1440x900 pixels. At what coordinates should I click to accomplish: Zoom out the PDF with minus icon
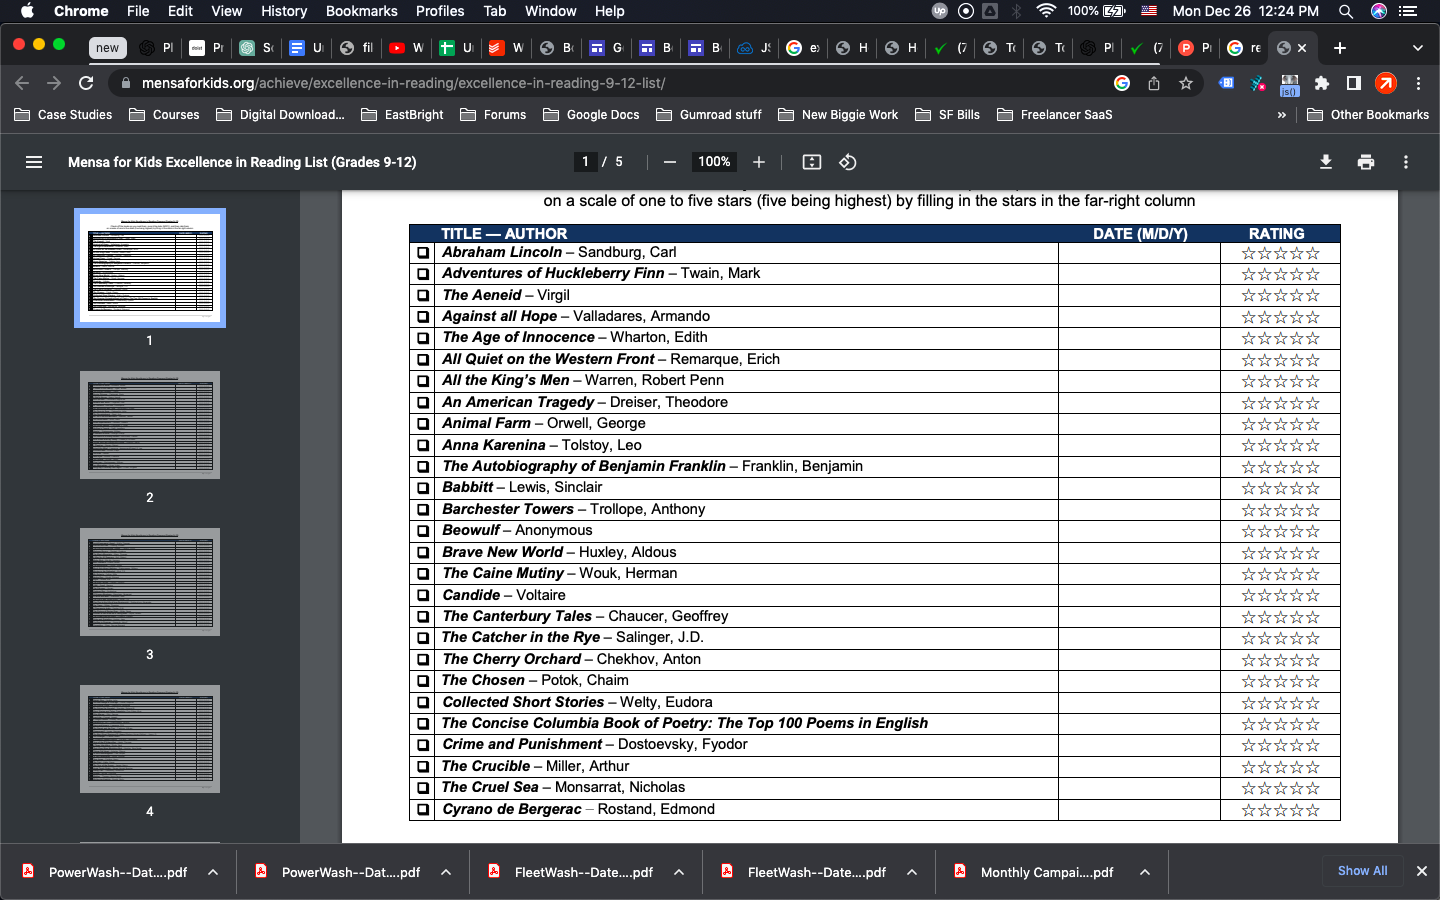coord(670,162)
